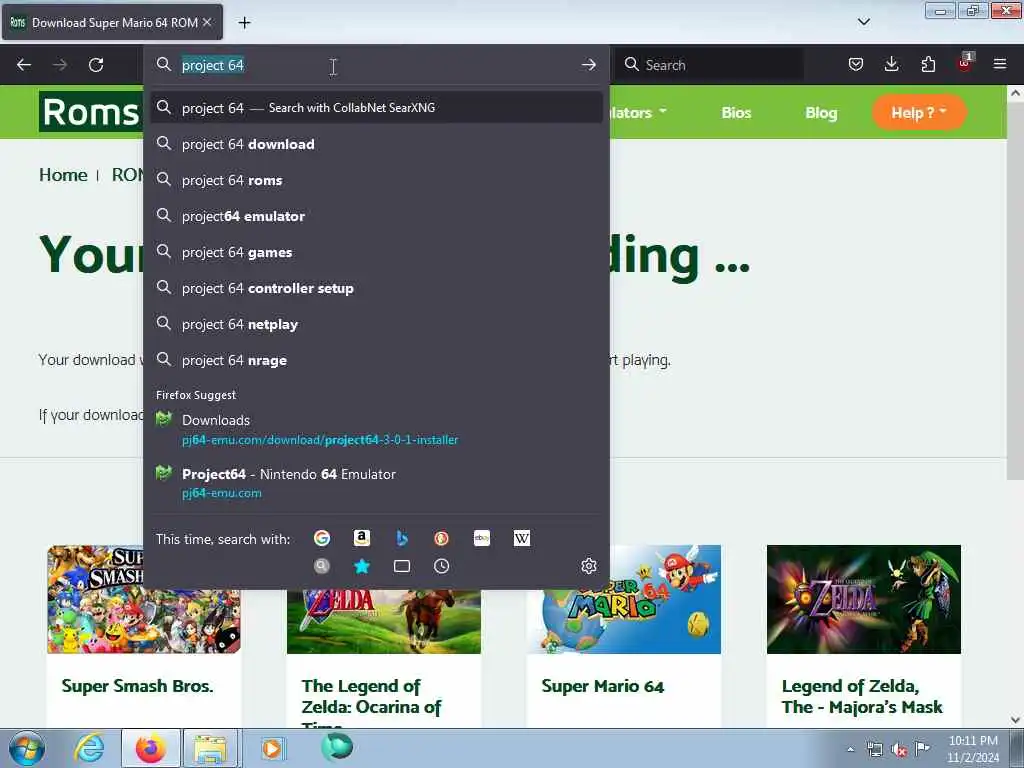This screenshot has width=1024, height=768.
Task: Click the scrollbar down arrow
Action: 1015,720
